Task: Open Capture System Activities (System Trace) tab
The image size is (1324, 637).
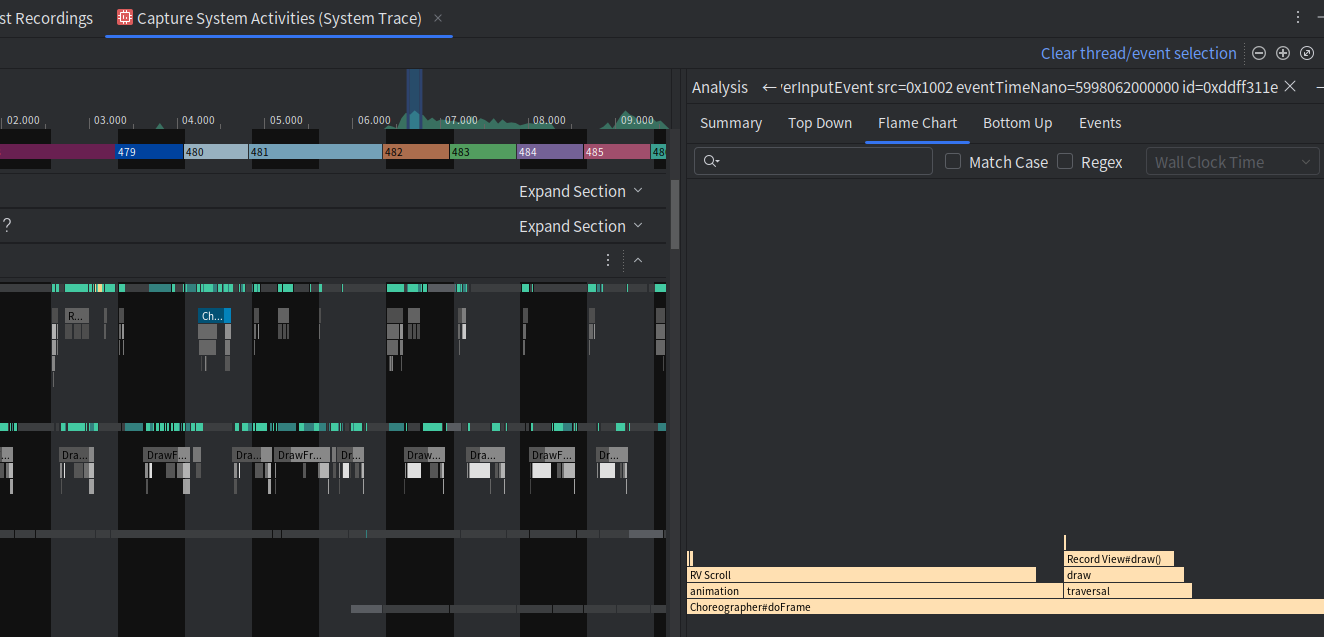Action: pyautogui.click(x=279, y=18)
